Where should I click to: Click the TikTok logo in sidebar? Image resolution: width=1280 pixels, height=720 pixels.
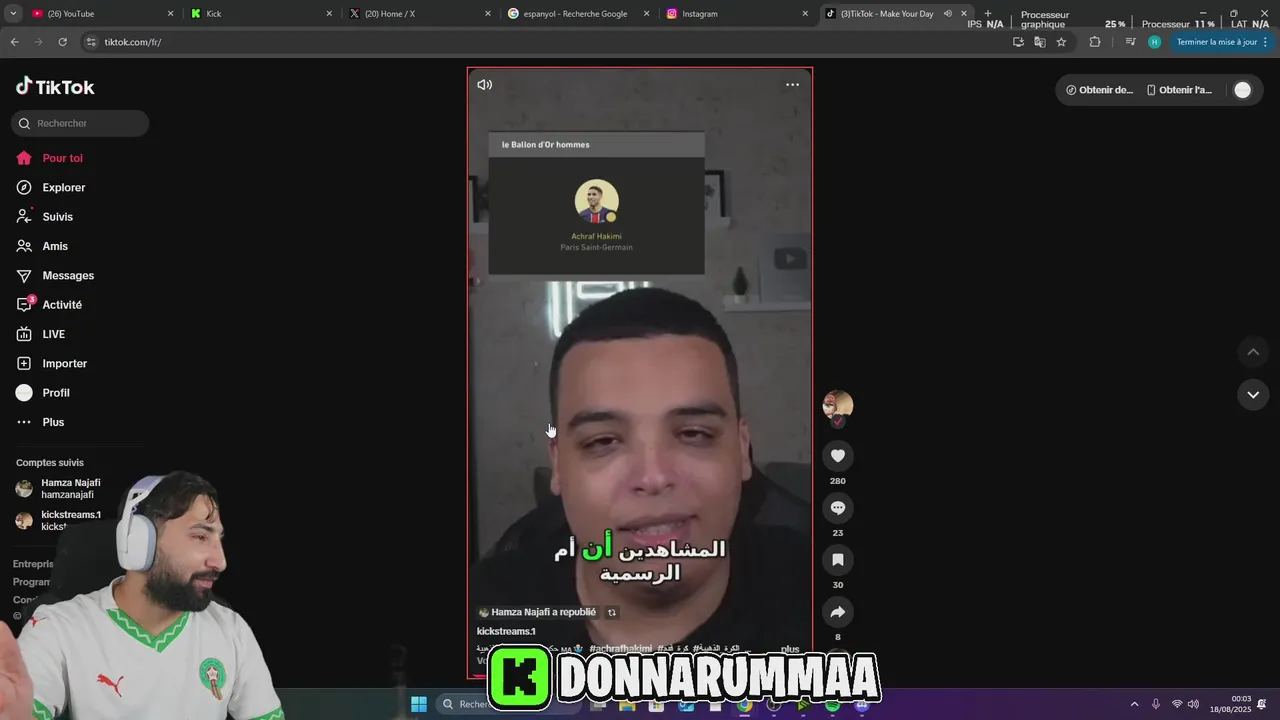(x=55, y=87)
